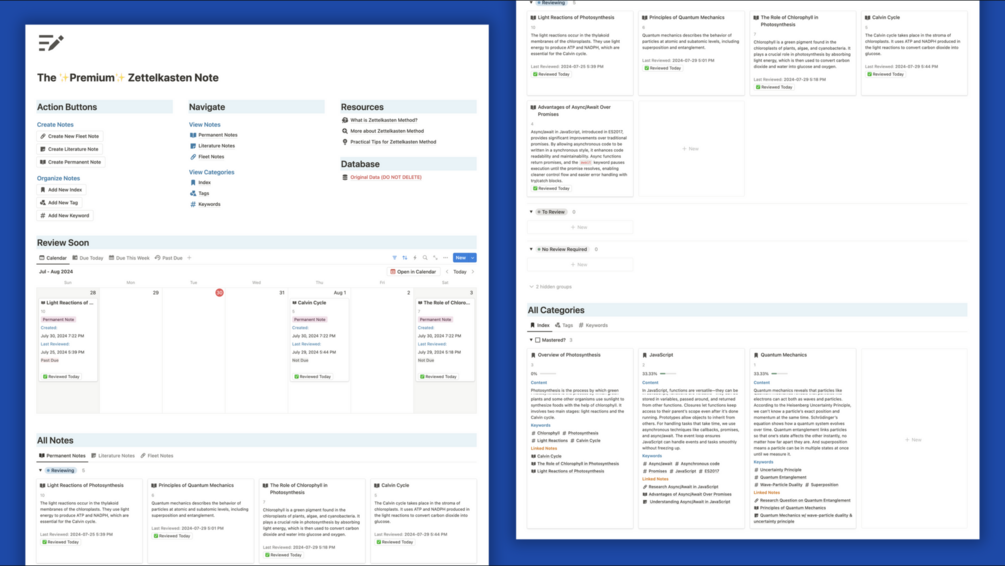Switch to Keywords tab in All Categories

tap(593, 325)
